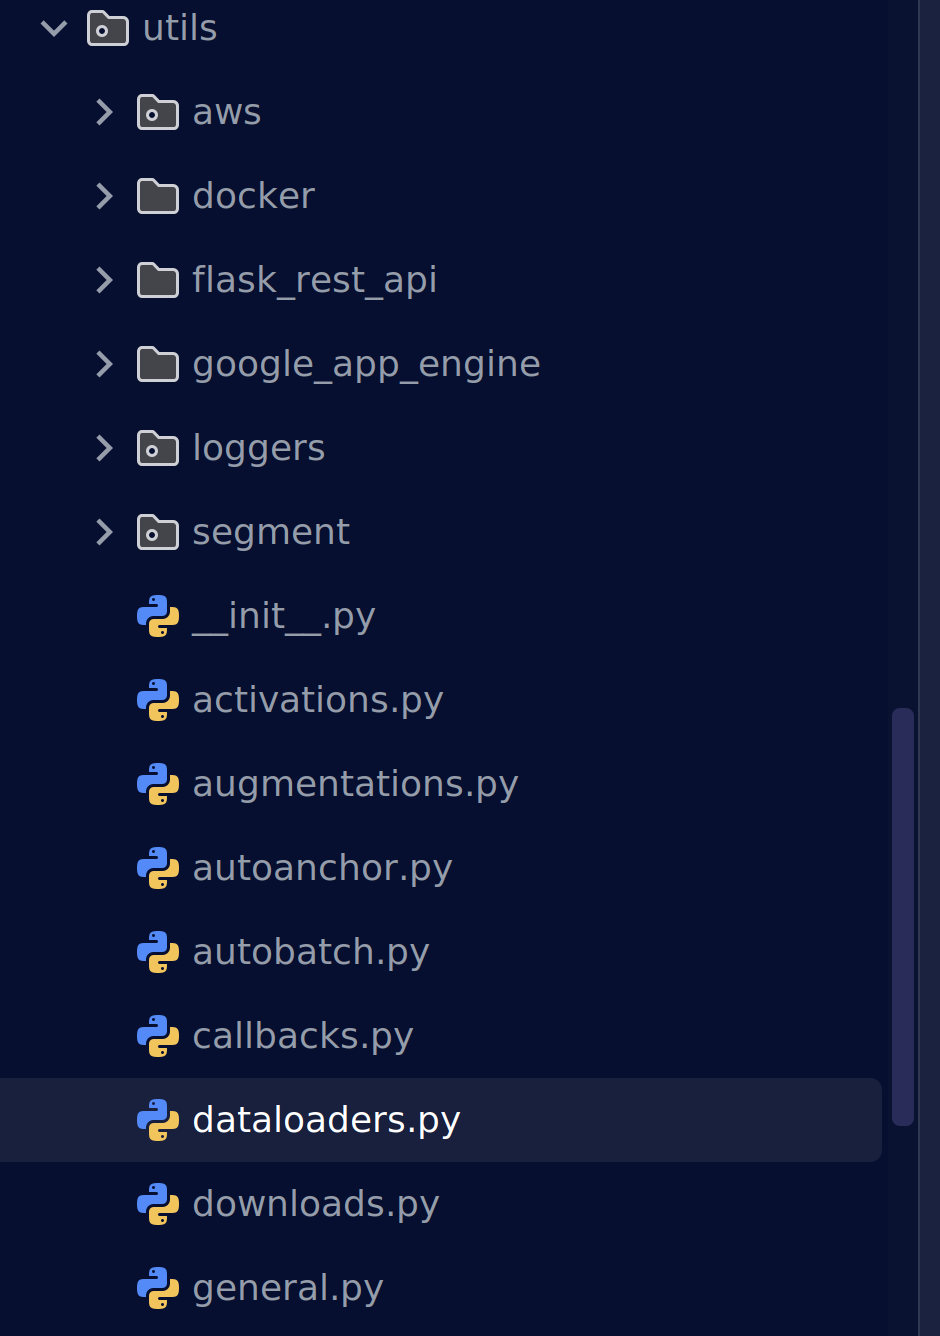
Task: Expand the flask_rest_api folder chevron
Action: point(104,280)
